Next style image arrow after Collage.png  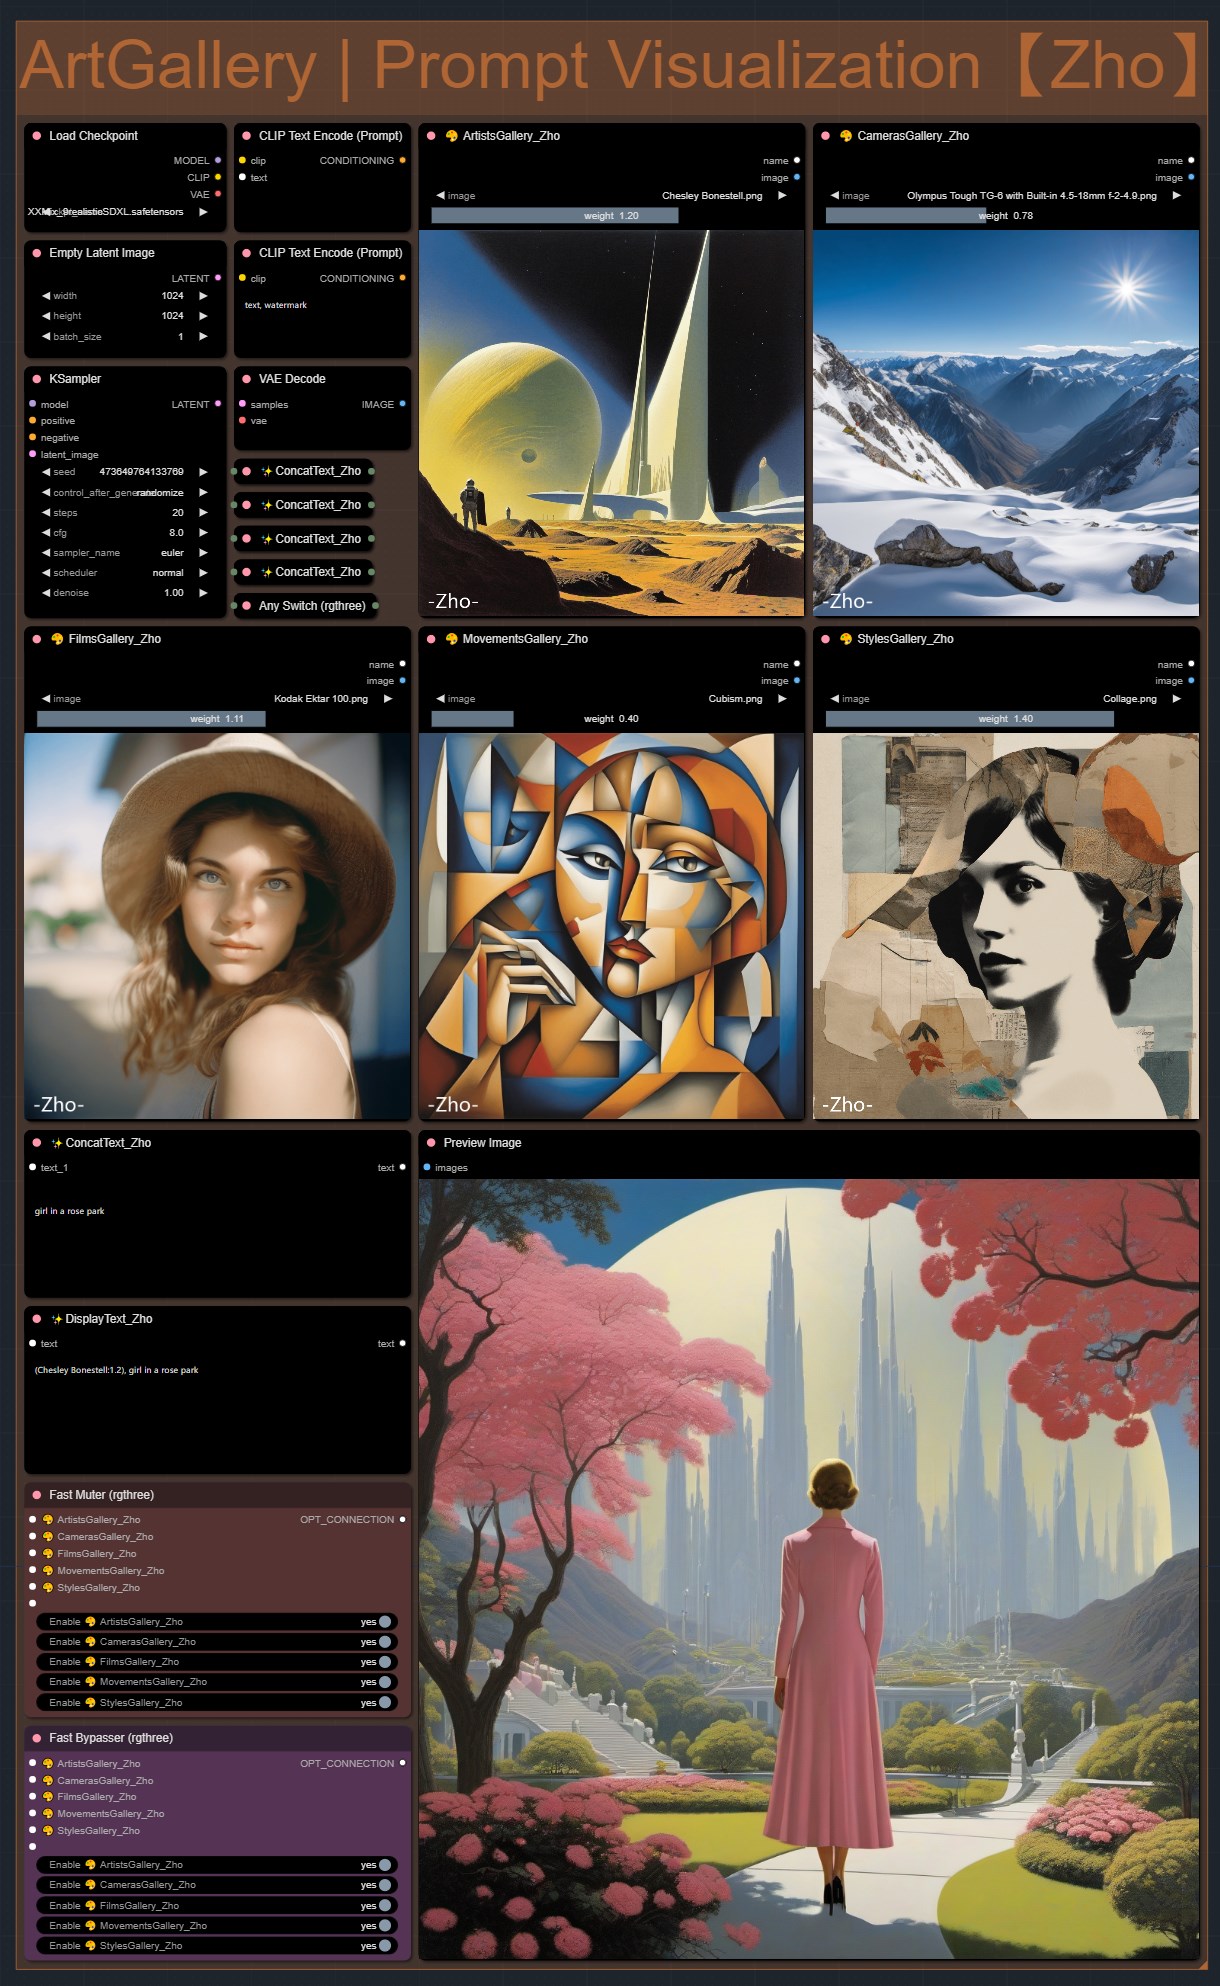pos(1176,699)
